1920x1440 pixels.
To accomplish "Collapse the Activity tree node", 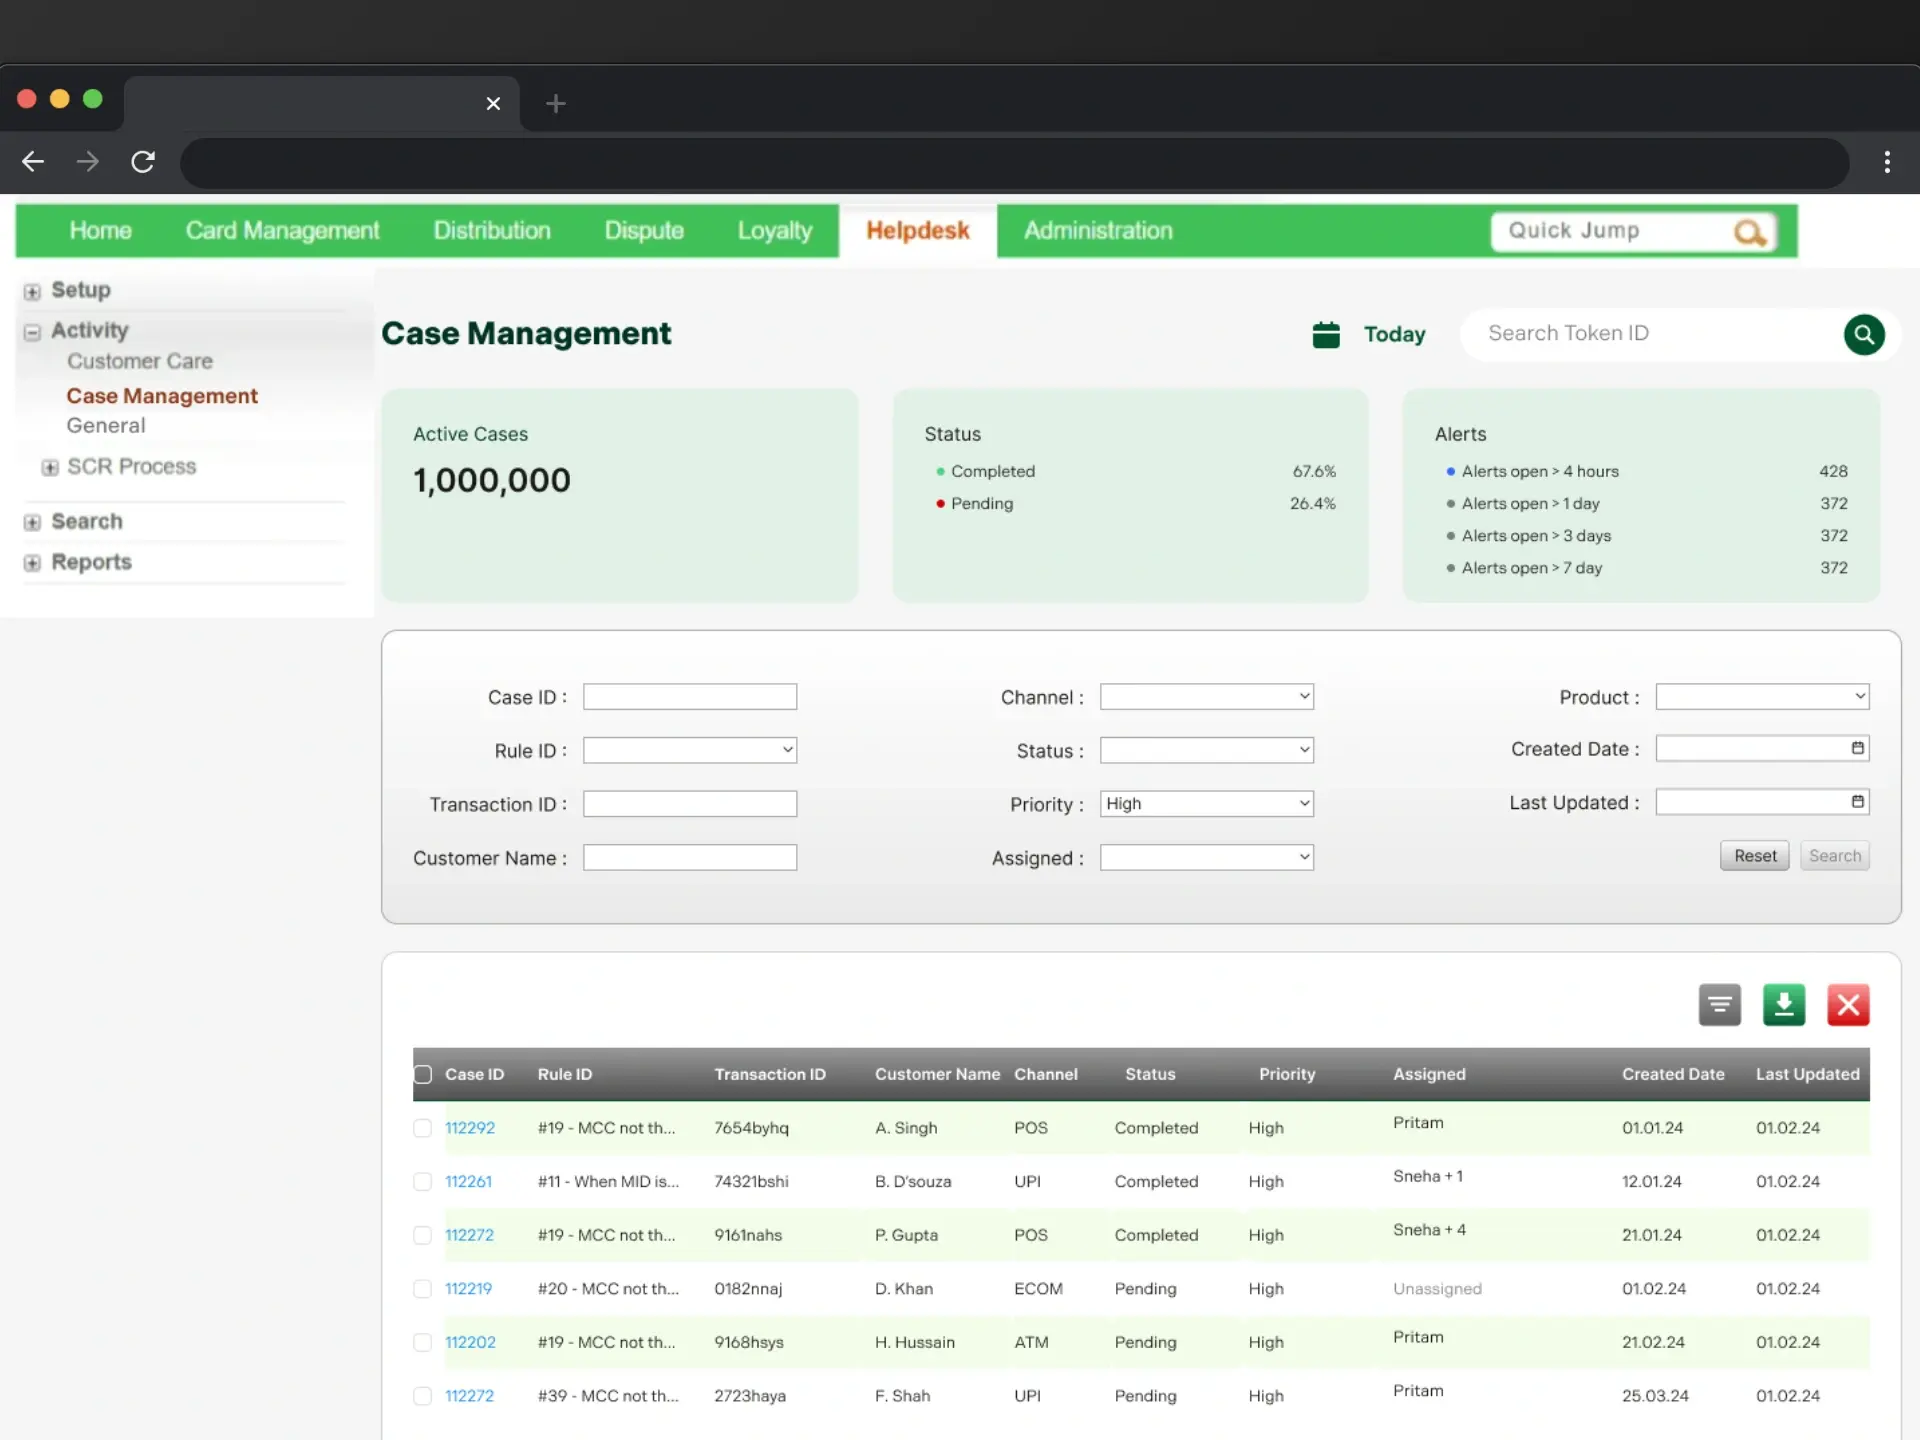I will (x=32, y=332).
